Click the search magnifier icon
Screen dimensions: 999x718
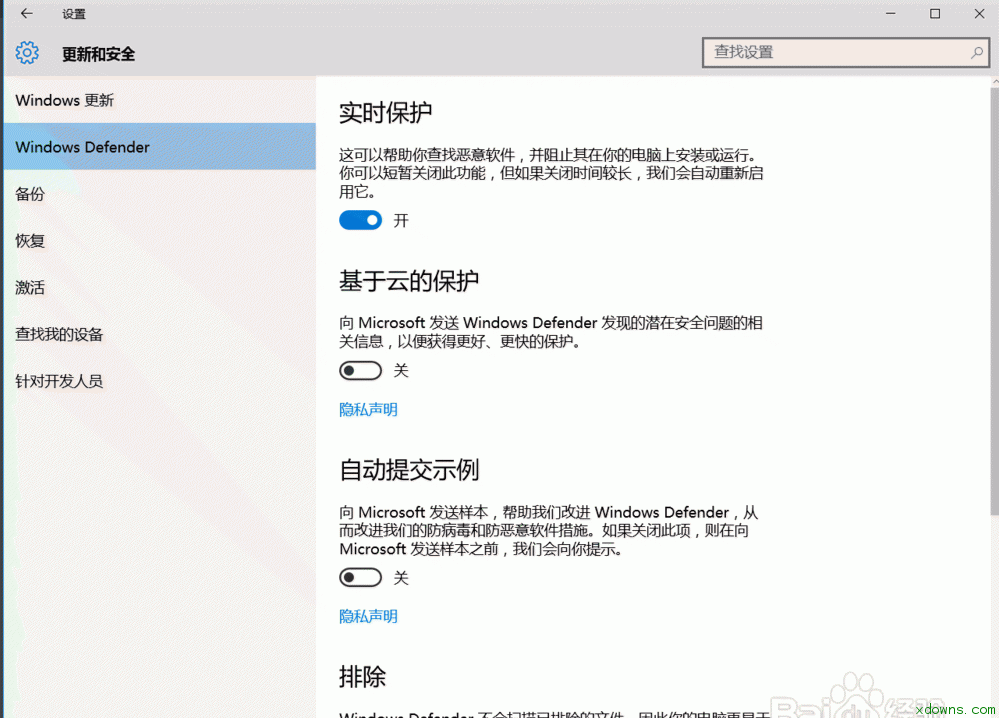(x=976, y=52)
